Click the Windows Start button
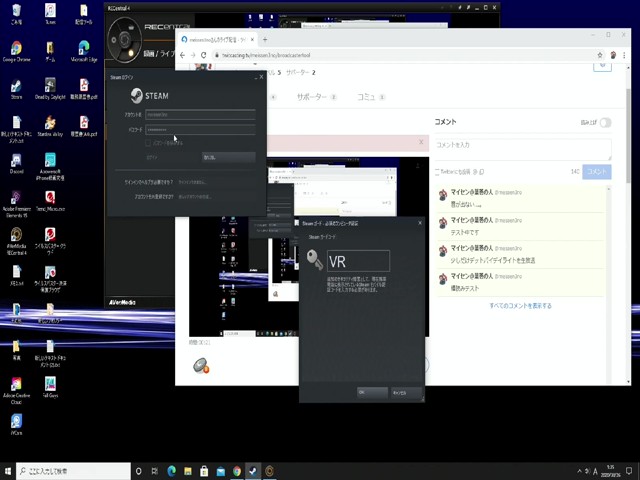This screenshot has height=480, width=640. (8, 471)
